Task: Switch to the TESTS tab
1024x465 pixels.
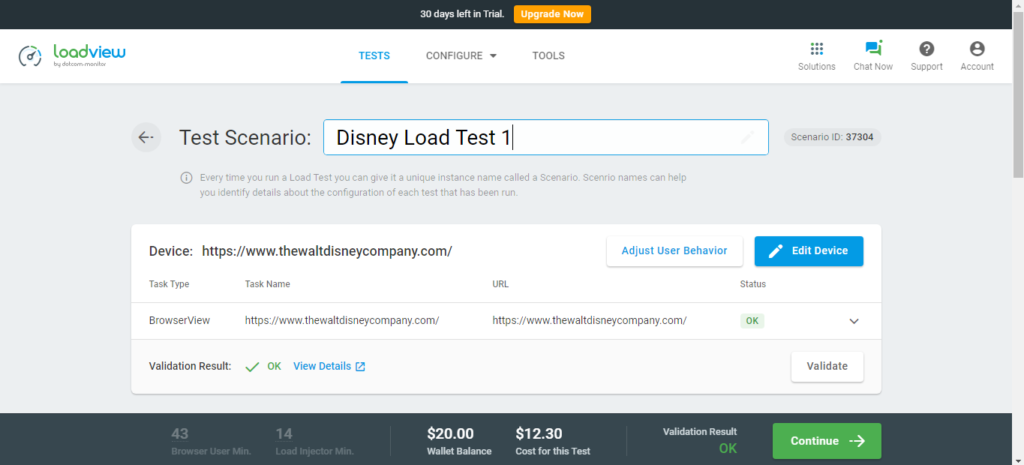Action: coord(374,56)
